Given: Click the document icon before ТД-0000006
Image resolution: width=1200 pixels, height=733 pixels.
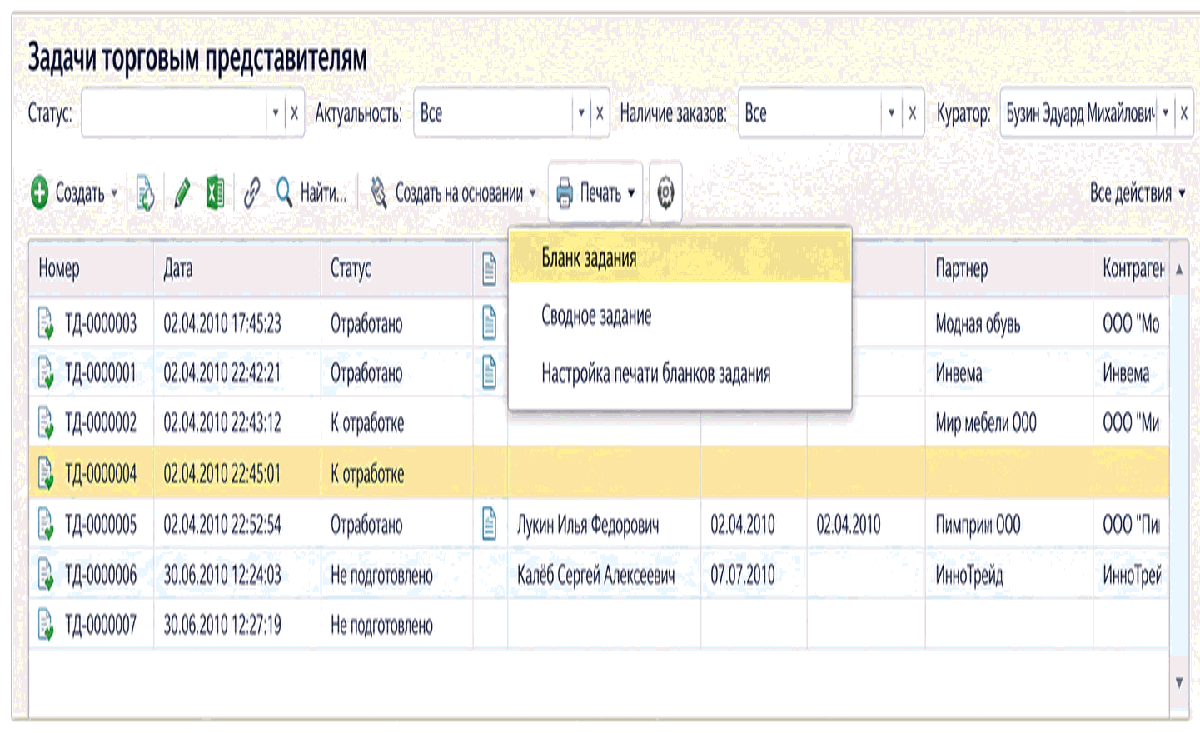Looking at the screenshot, I should click(x=46, y=575).
